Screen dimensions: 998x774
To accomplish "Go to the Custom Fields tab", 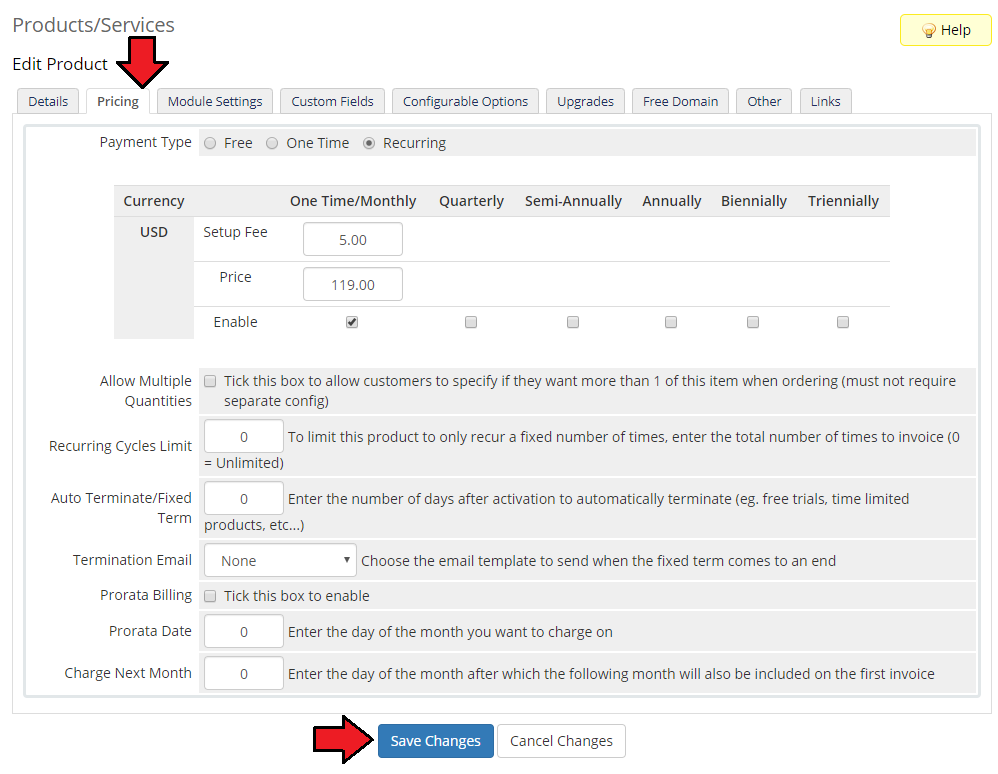I will (x=332, y=101).
